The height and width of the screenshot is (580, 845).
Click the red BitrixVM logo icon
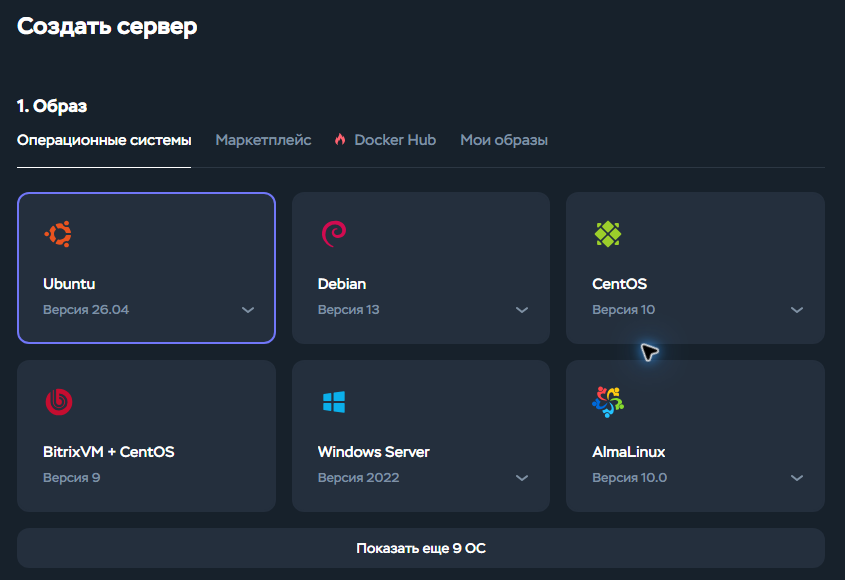pos(59,402)
